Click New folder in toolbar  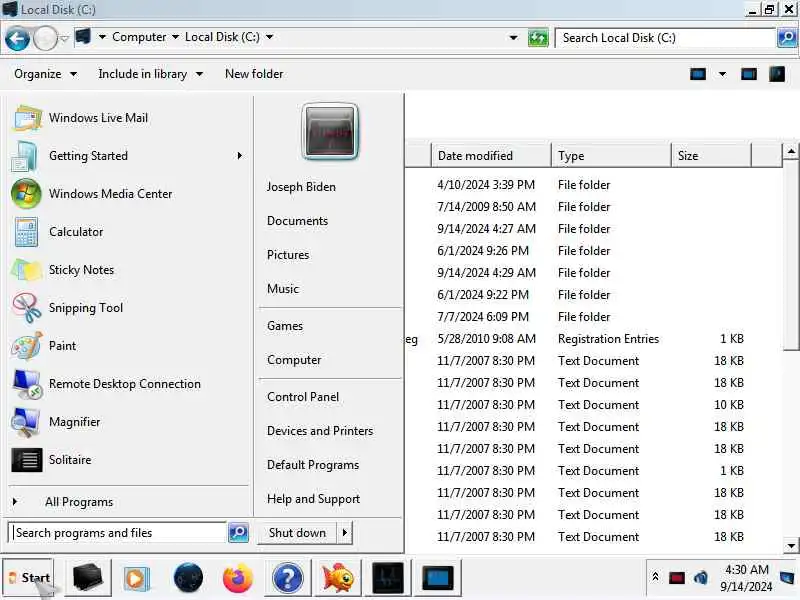tap(254, 74)
